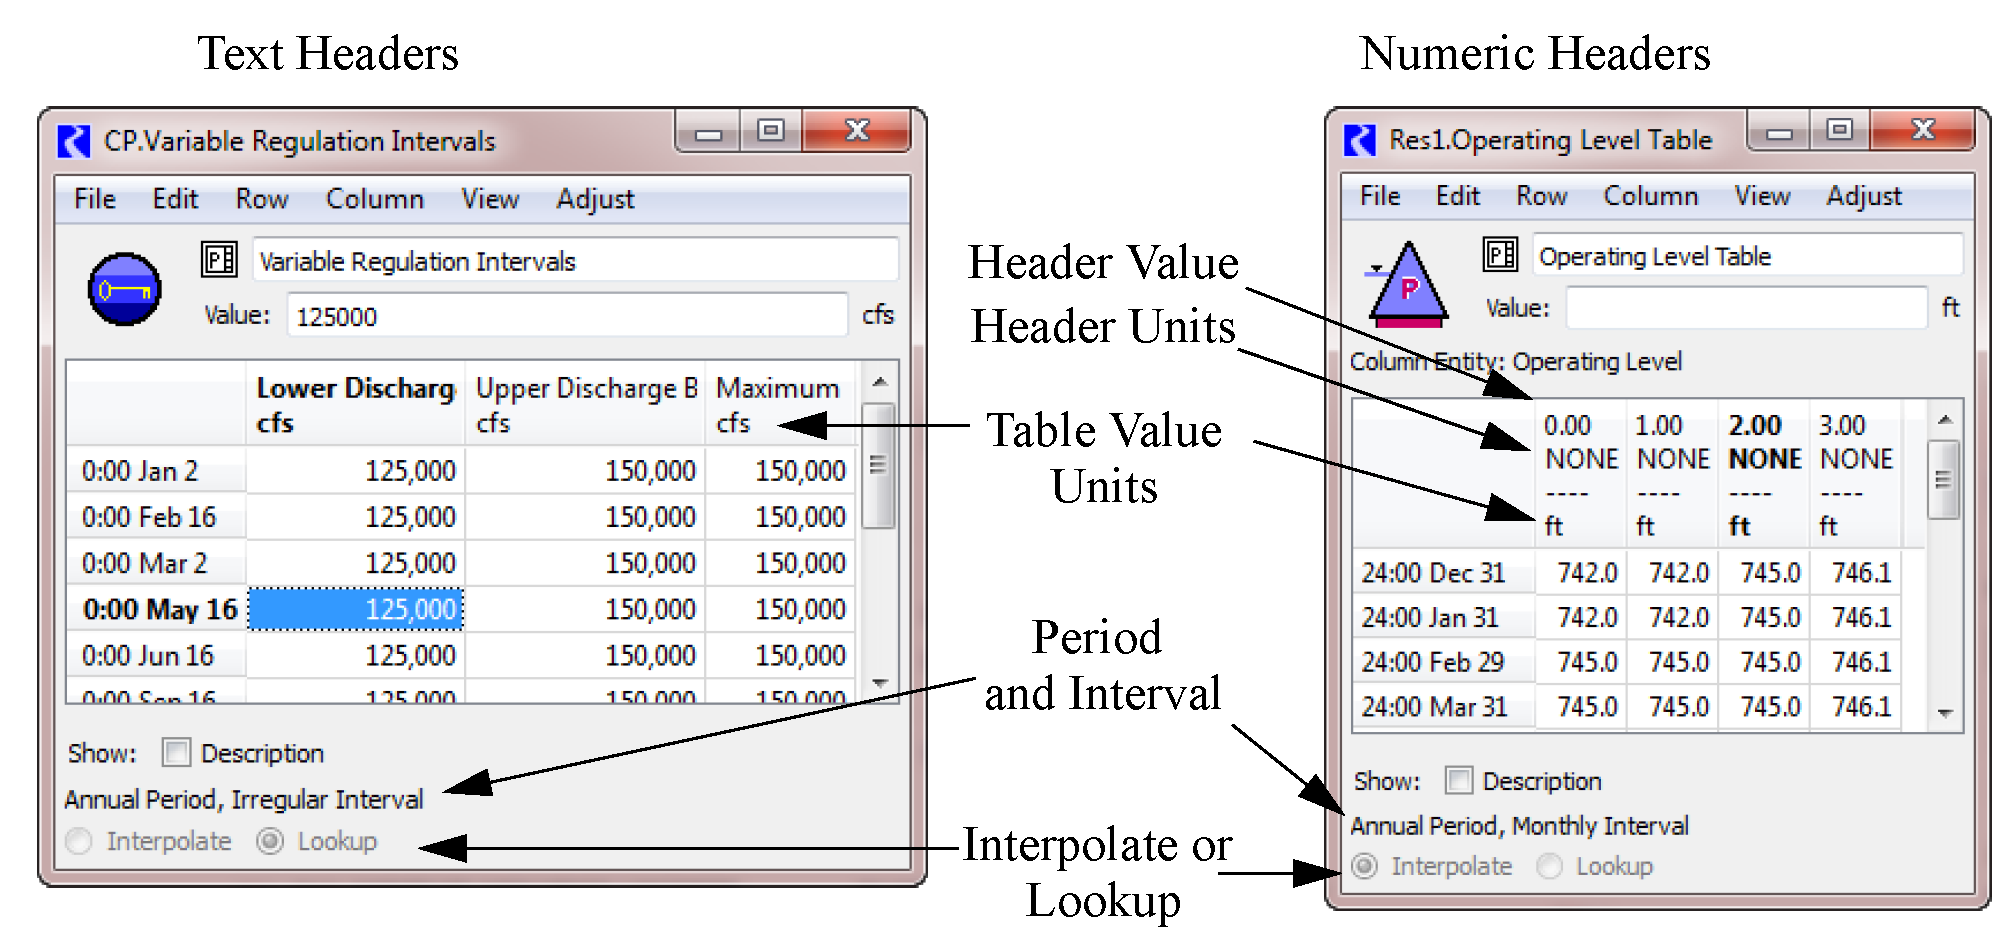Select the Lower Discharge column header
The width and height of the screenshot is (1992, 933).
click(355, 404)
